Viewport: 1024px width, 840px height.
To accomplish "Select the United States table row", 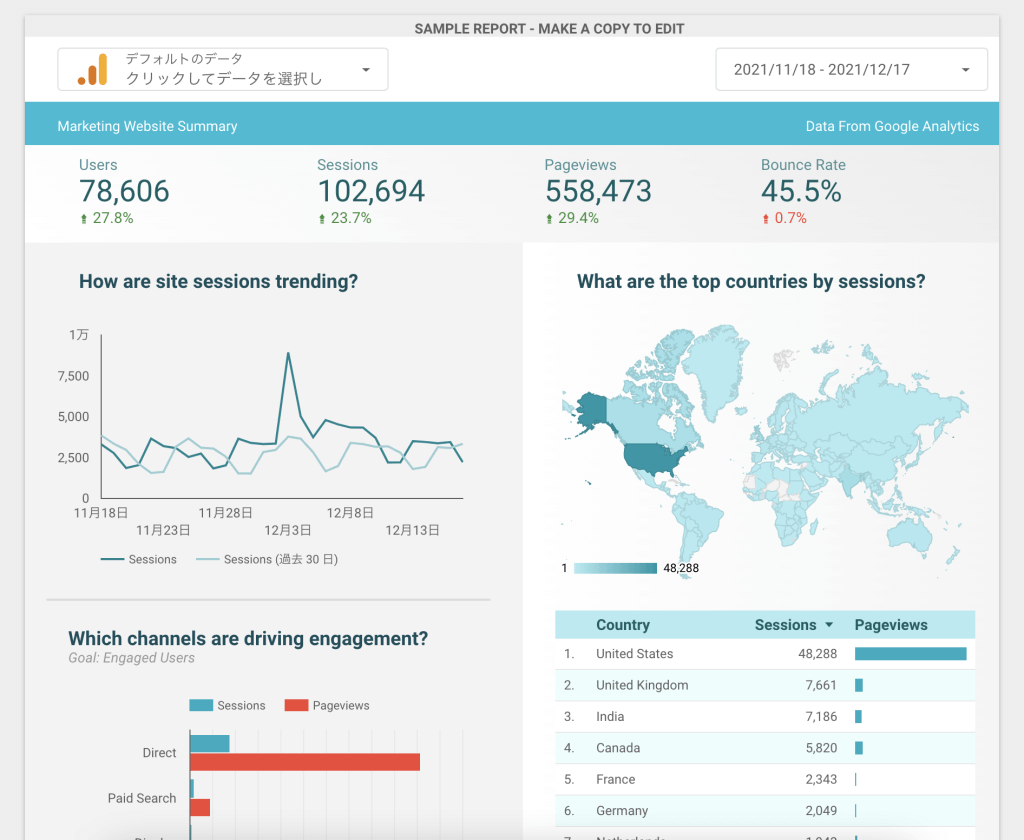I will pos(765,654).
